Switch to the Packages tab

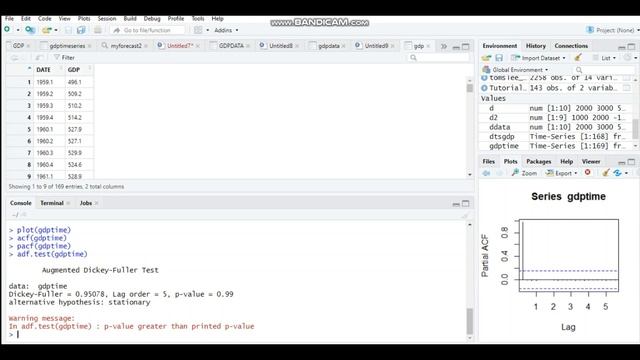coord(538,162)
